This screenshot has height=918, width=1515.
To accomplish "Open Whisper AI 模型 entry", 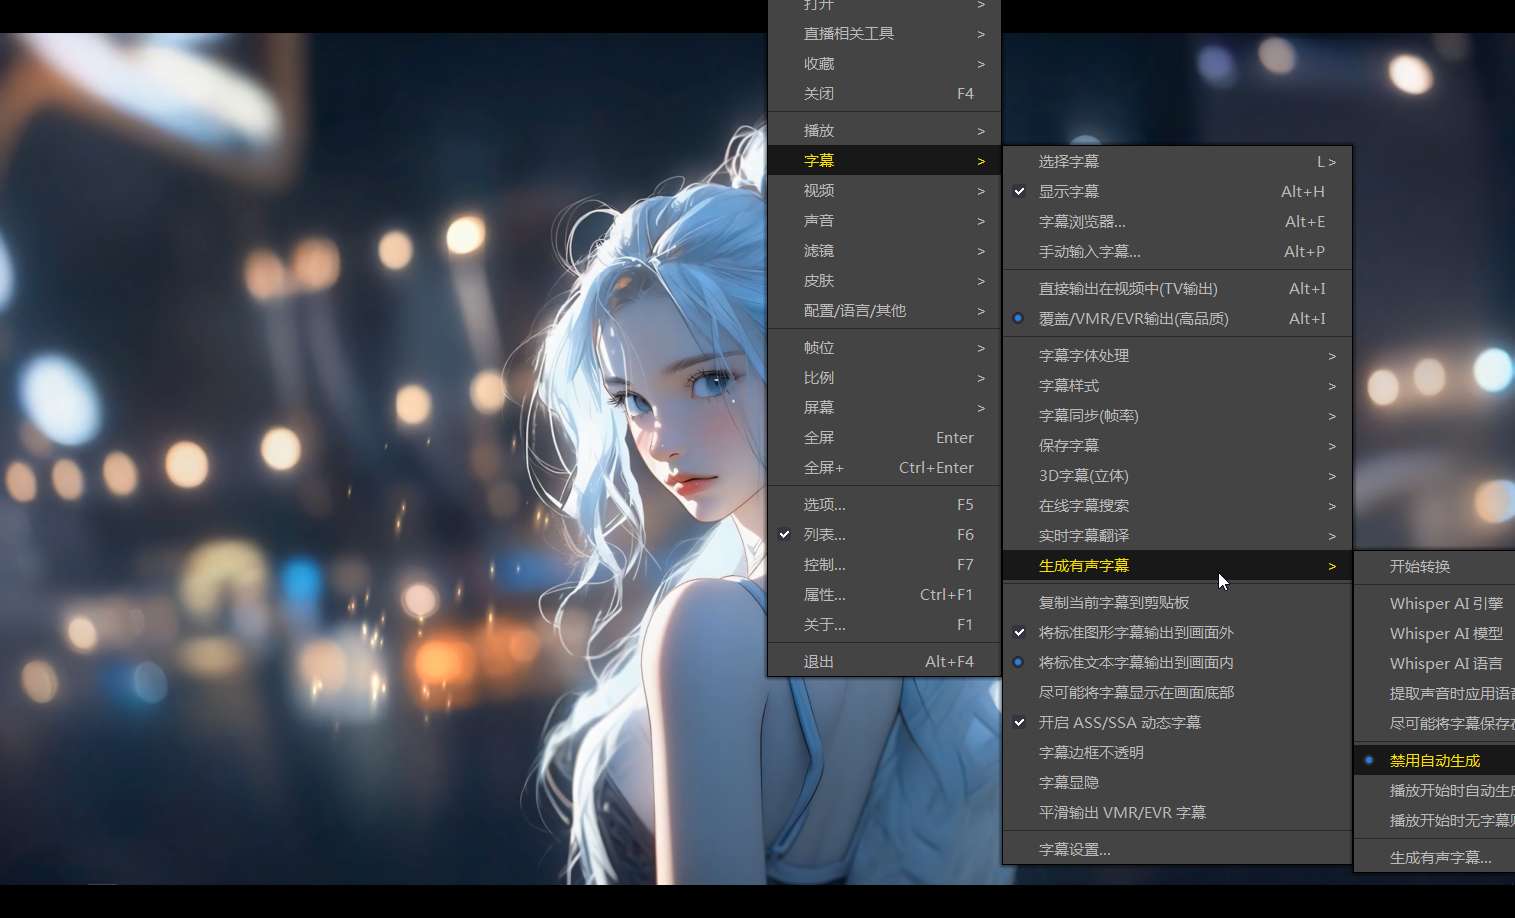I will (1435, 633).
